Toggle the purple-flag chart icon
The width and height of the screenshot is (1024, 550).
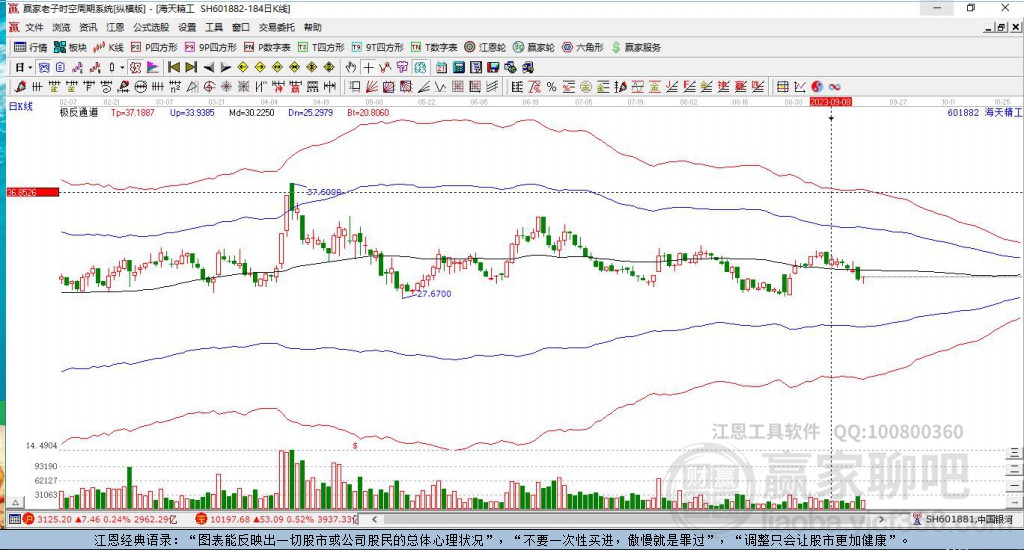point(152,67)
